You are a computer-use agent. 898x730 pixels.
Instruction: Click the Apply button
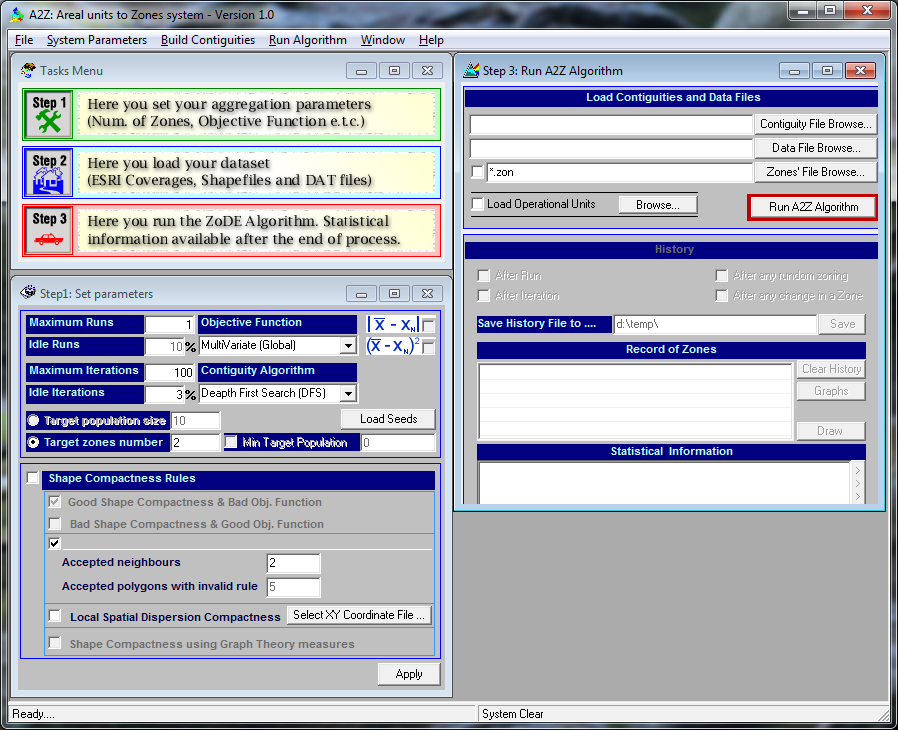408,674
